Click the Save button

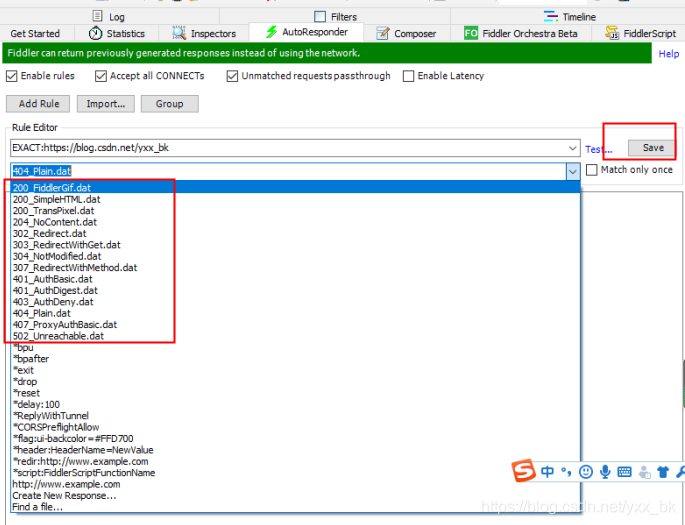(x=653, y=148)
